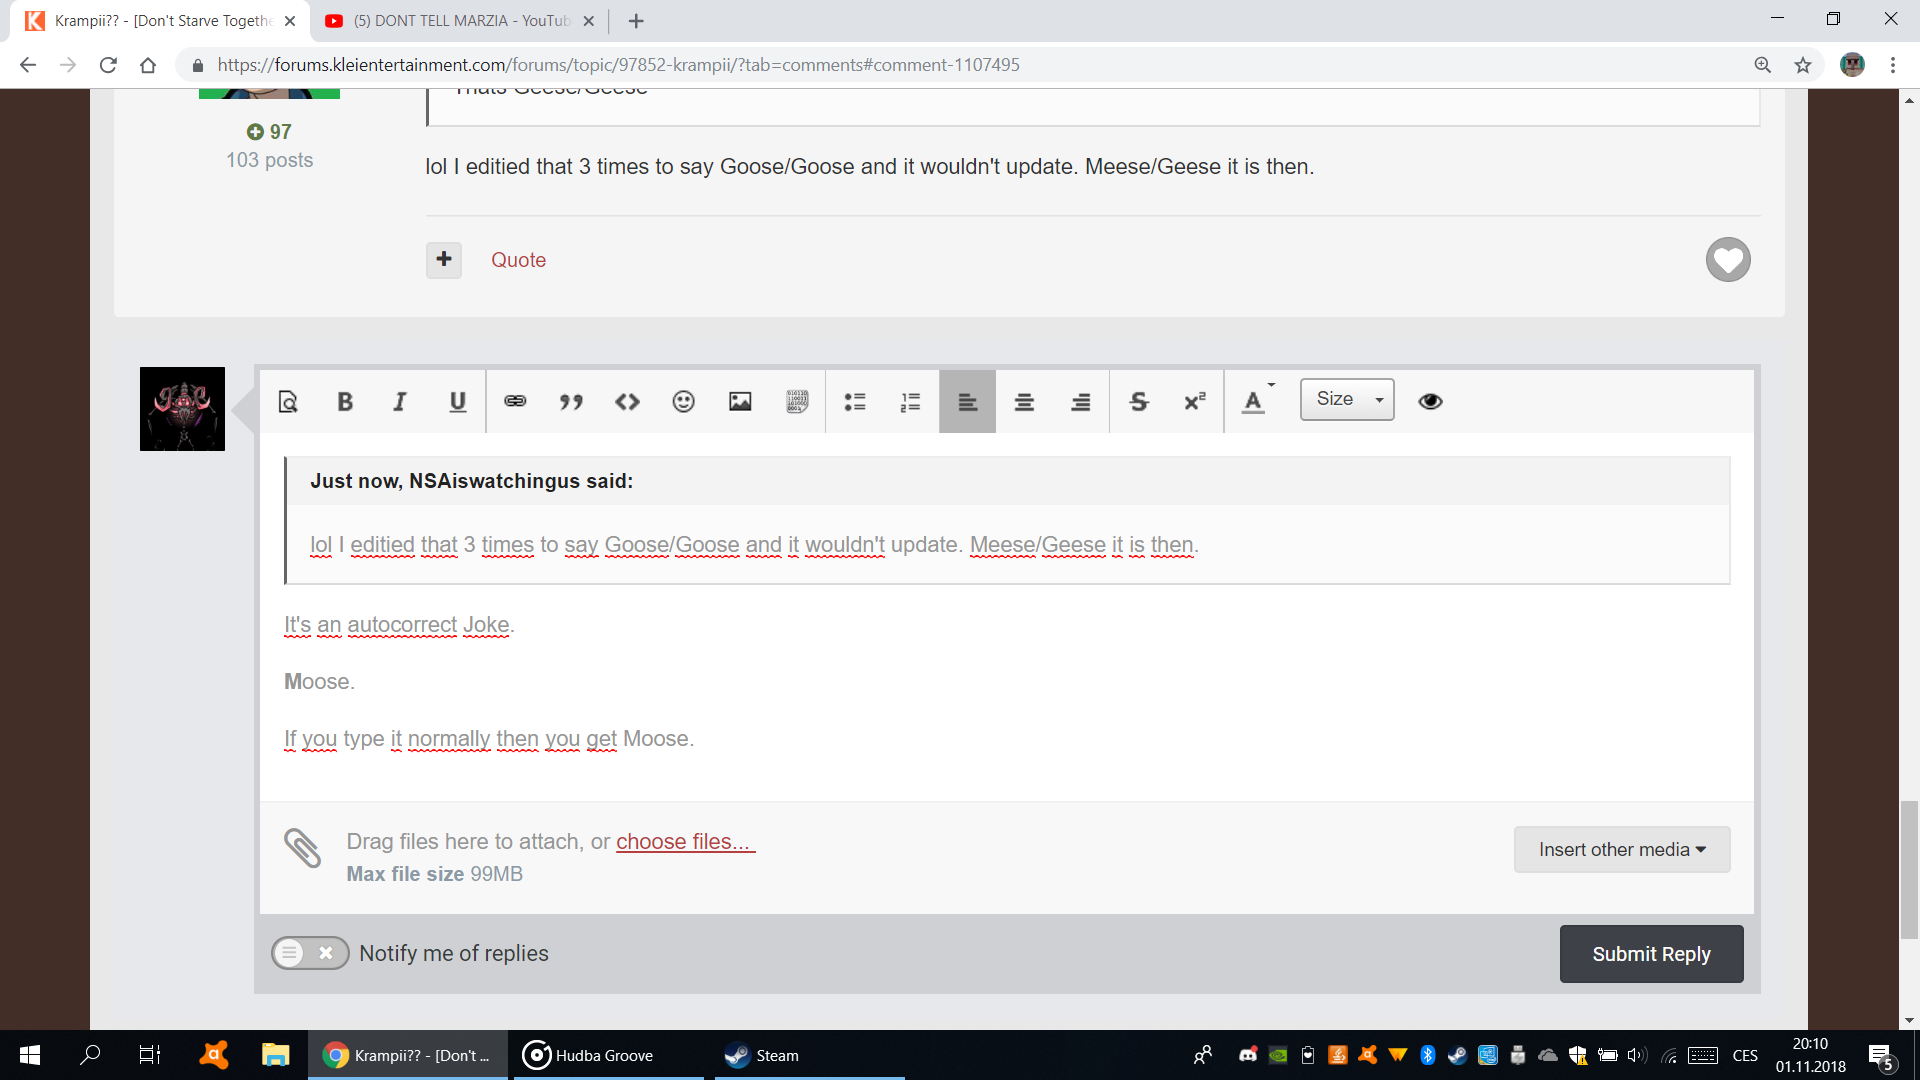1920x1080 pixels.
Task: Open the Size dropdown
Action: tap(1347, 400)
